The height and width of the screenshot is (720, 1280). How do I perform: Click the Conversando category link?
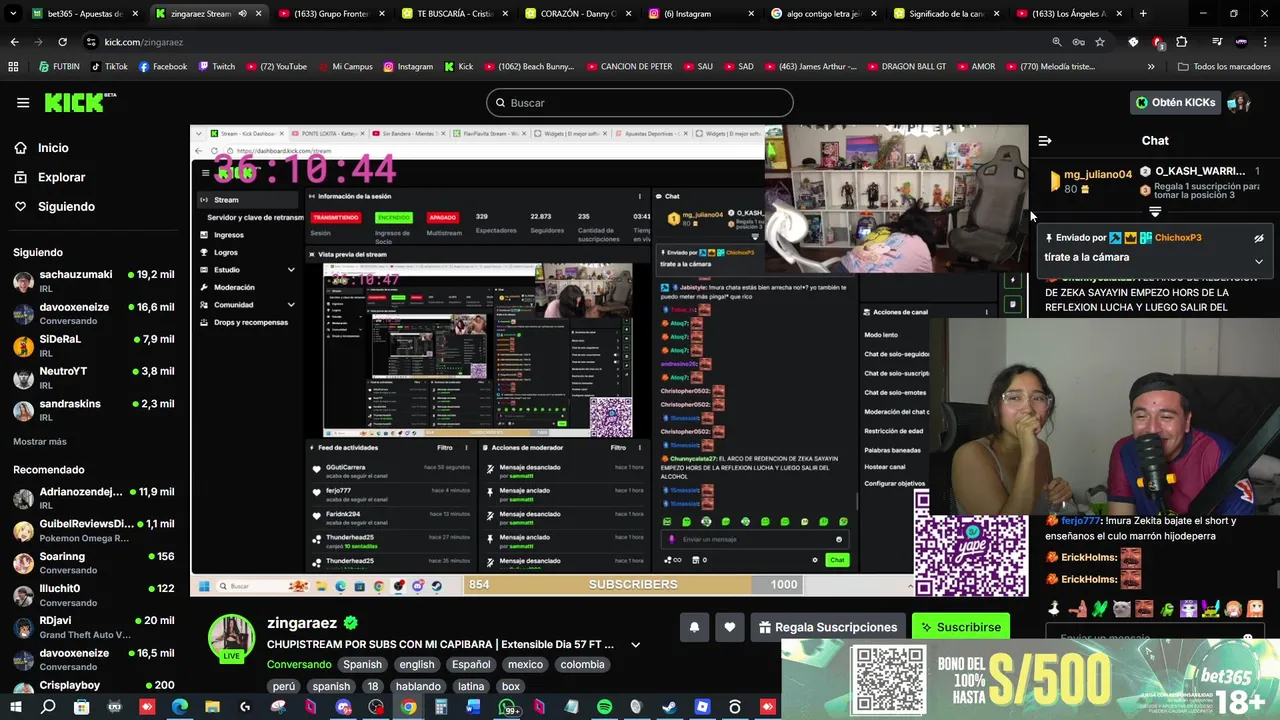[x=299, y=664]
